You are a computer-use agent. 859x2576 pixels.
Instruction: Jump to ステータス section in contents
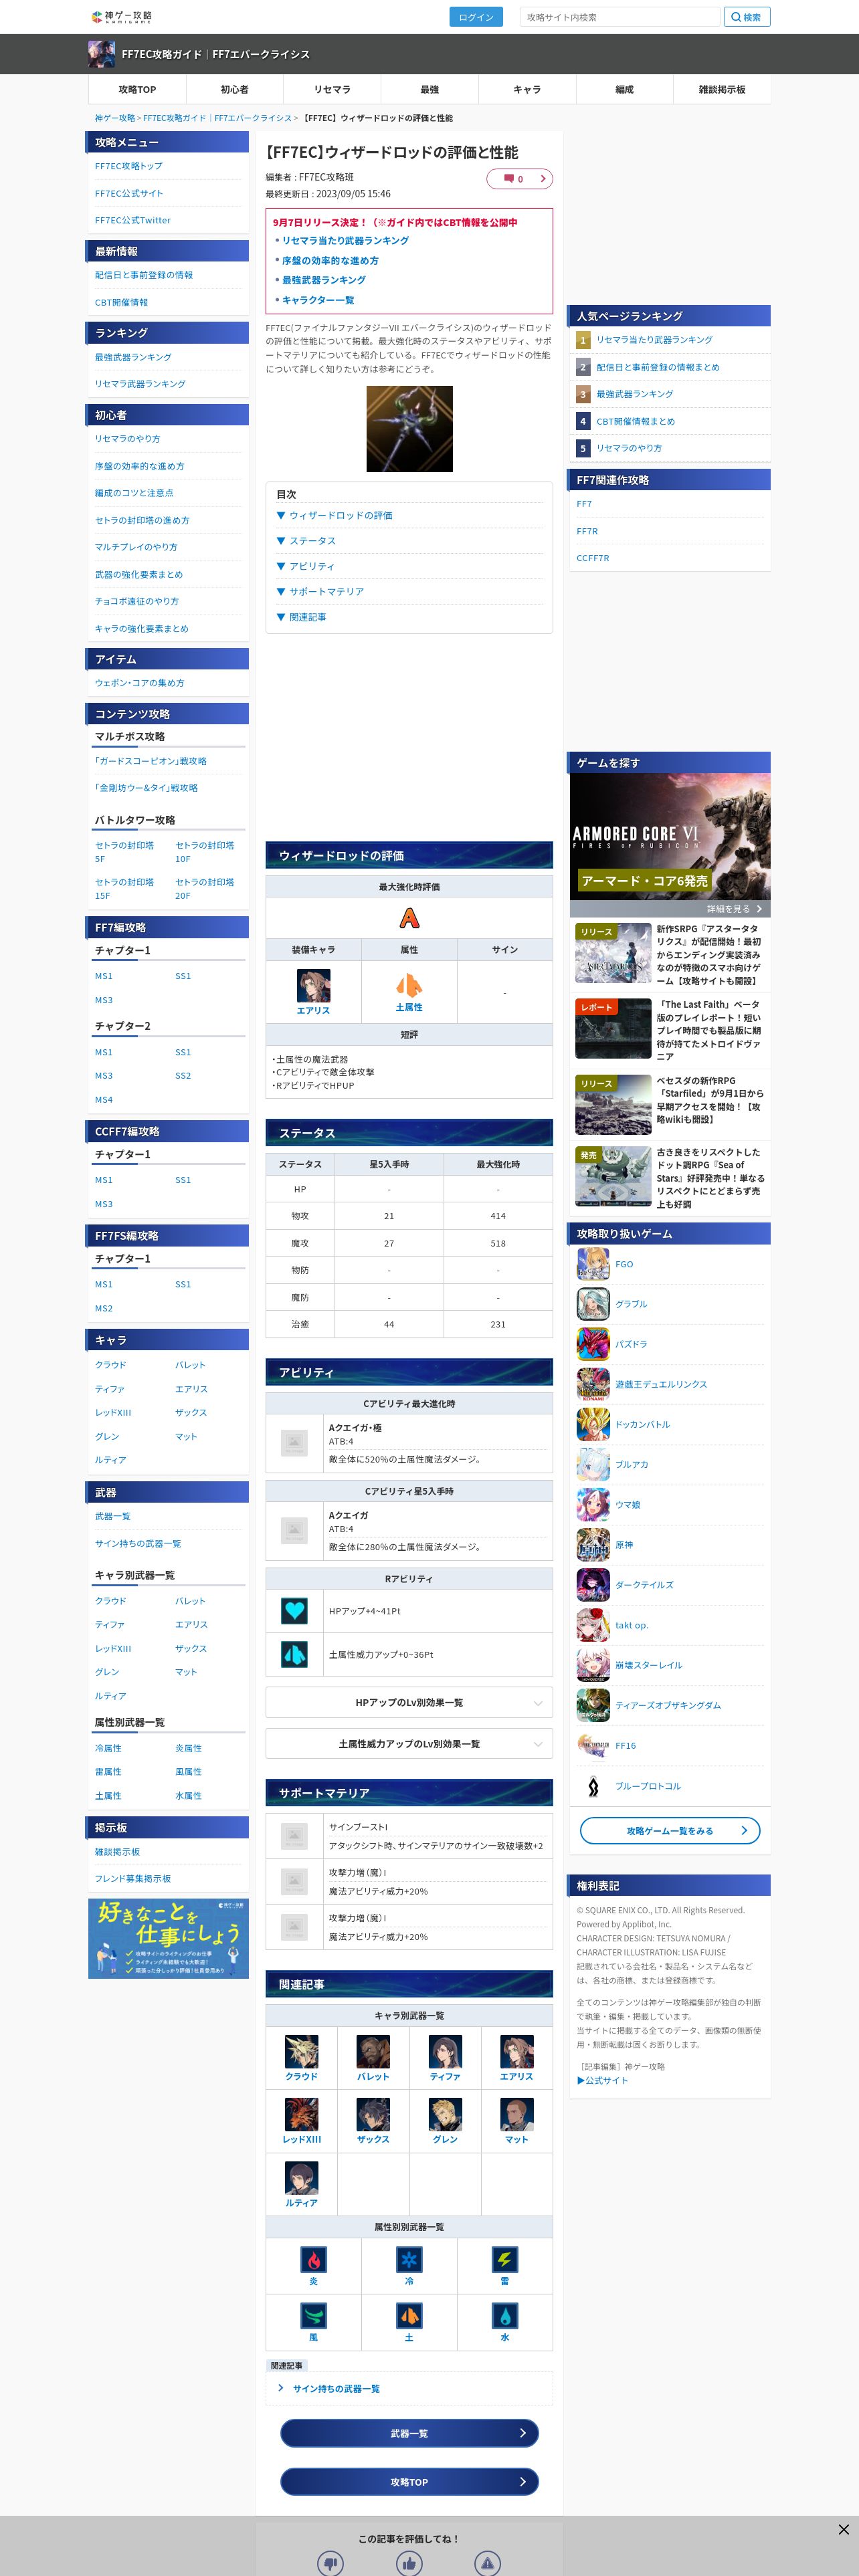tap(312, 541)
